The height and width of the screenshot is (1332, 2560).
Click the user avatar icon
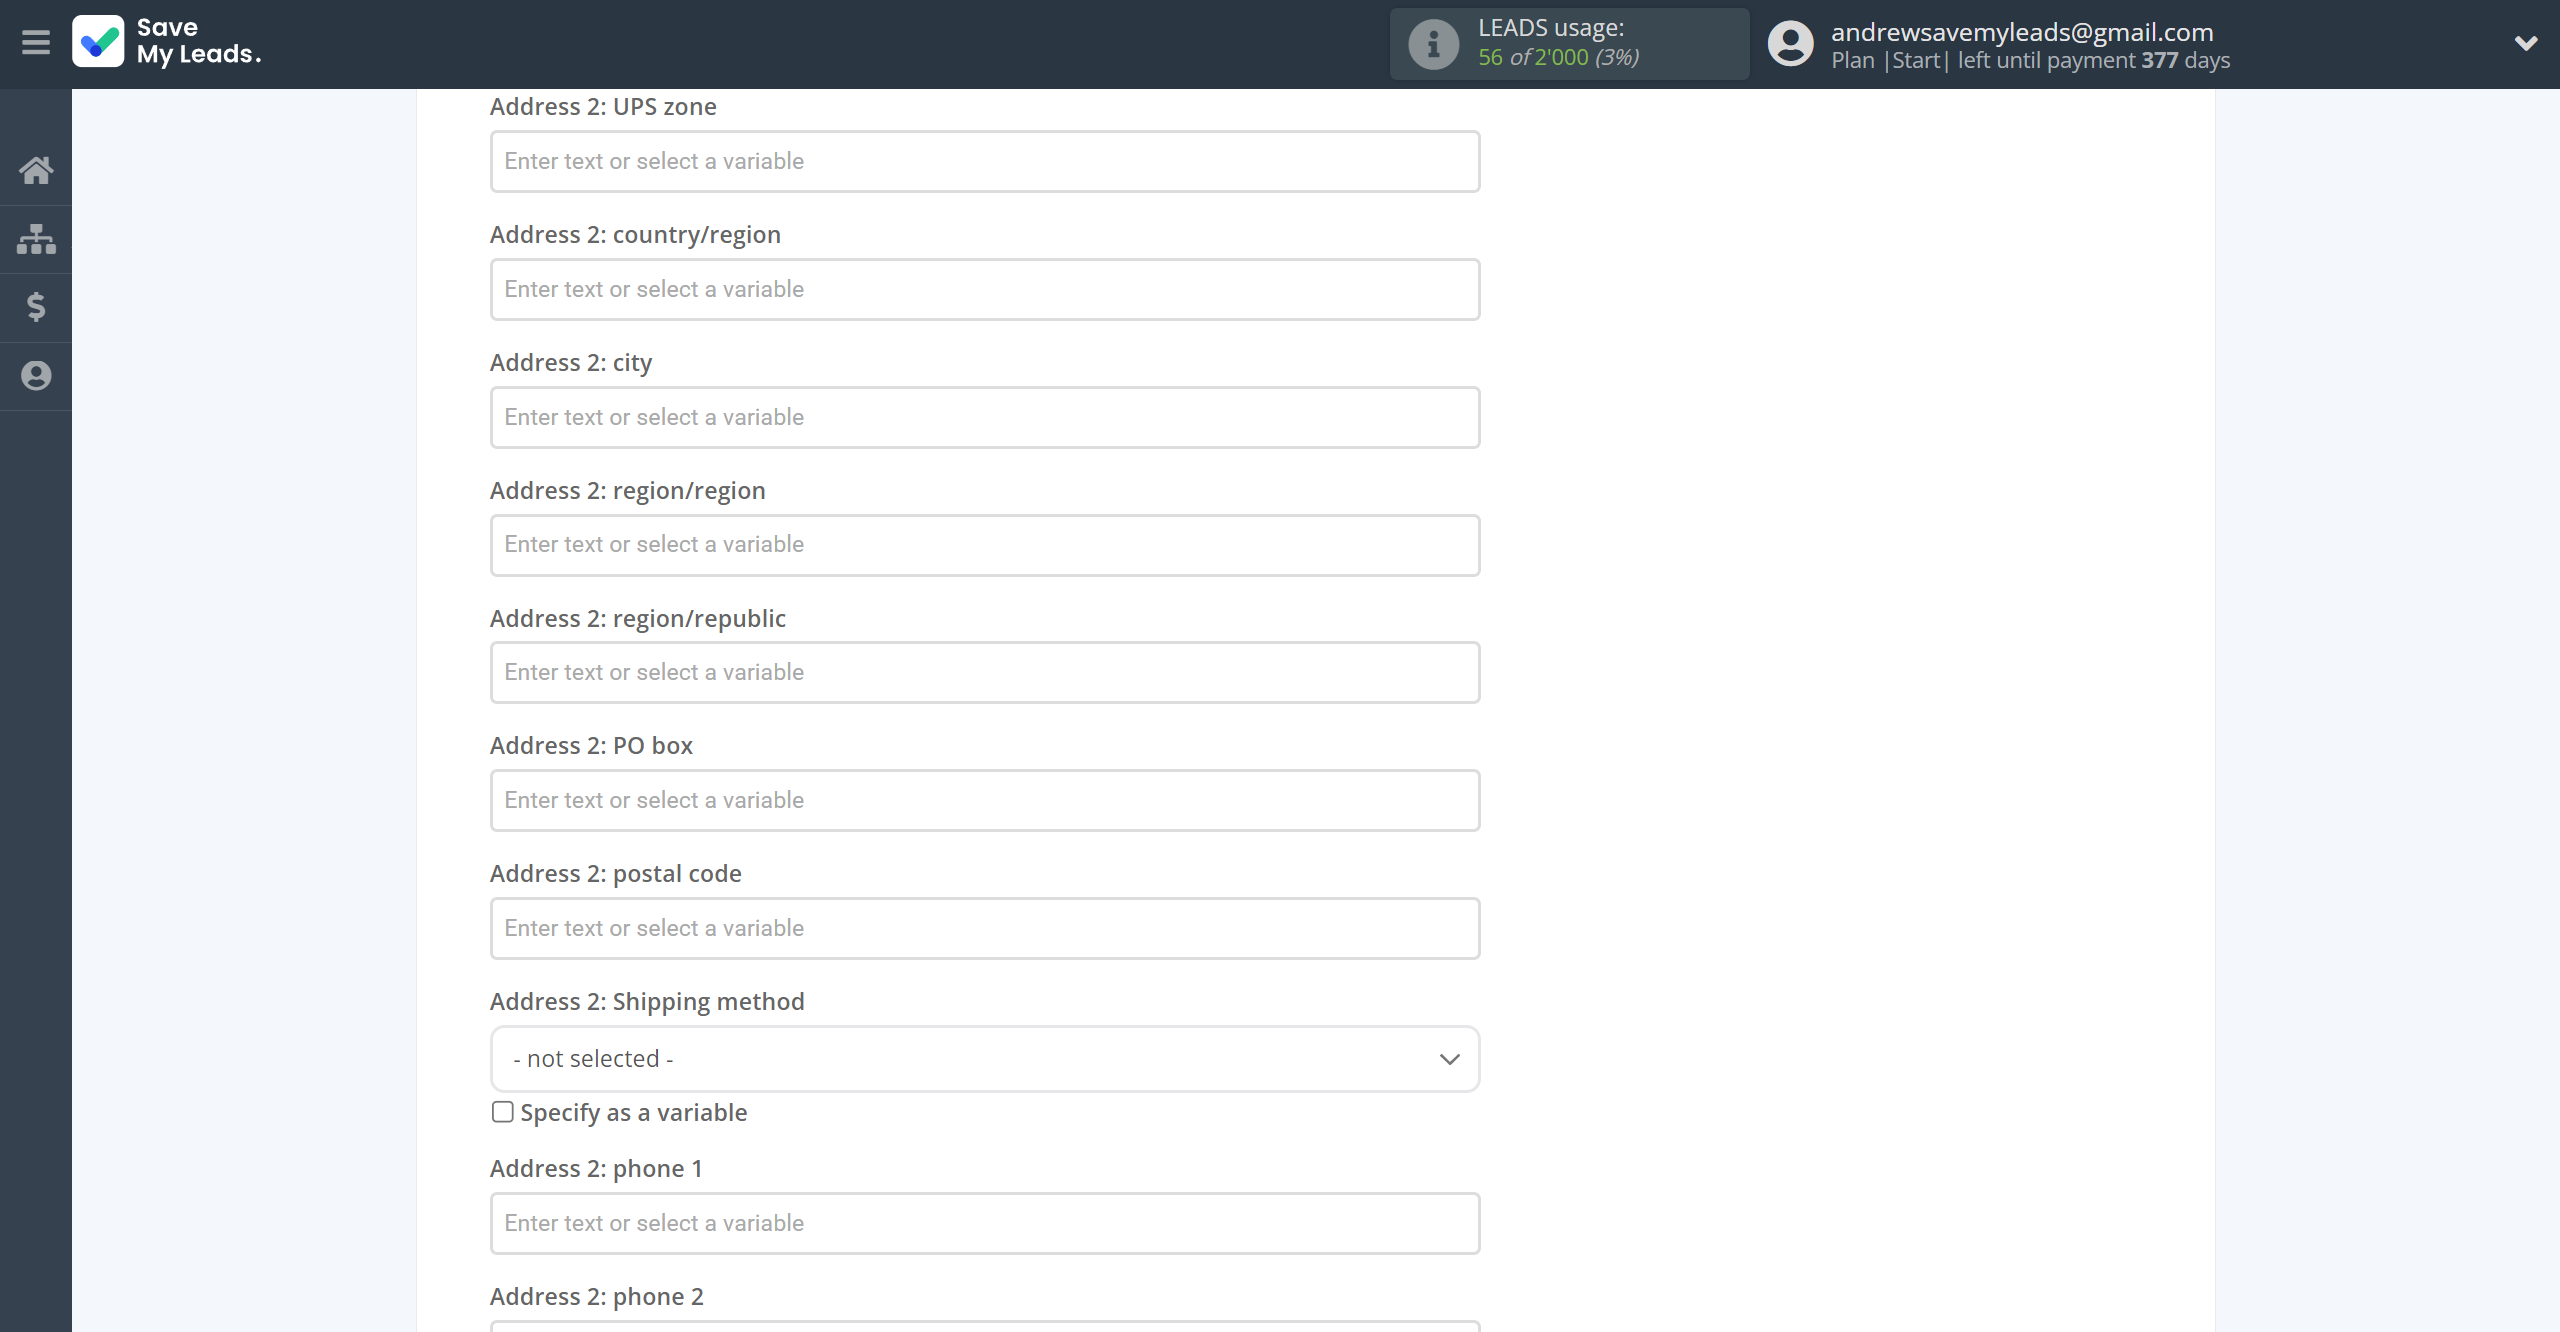[x=1790, y=44]
